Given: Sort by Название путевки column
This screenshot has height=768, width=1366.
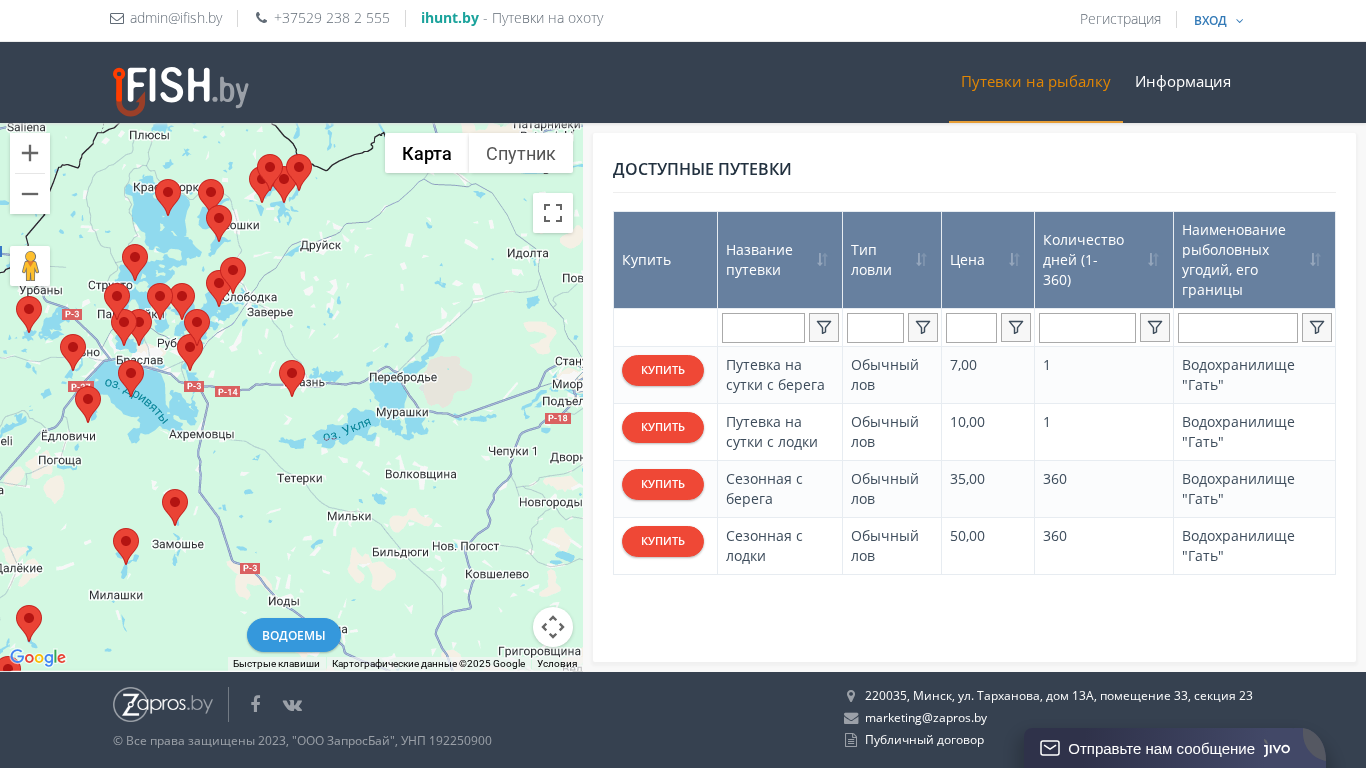Looking at the screenshot, I should click(822, 260).
